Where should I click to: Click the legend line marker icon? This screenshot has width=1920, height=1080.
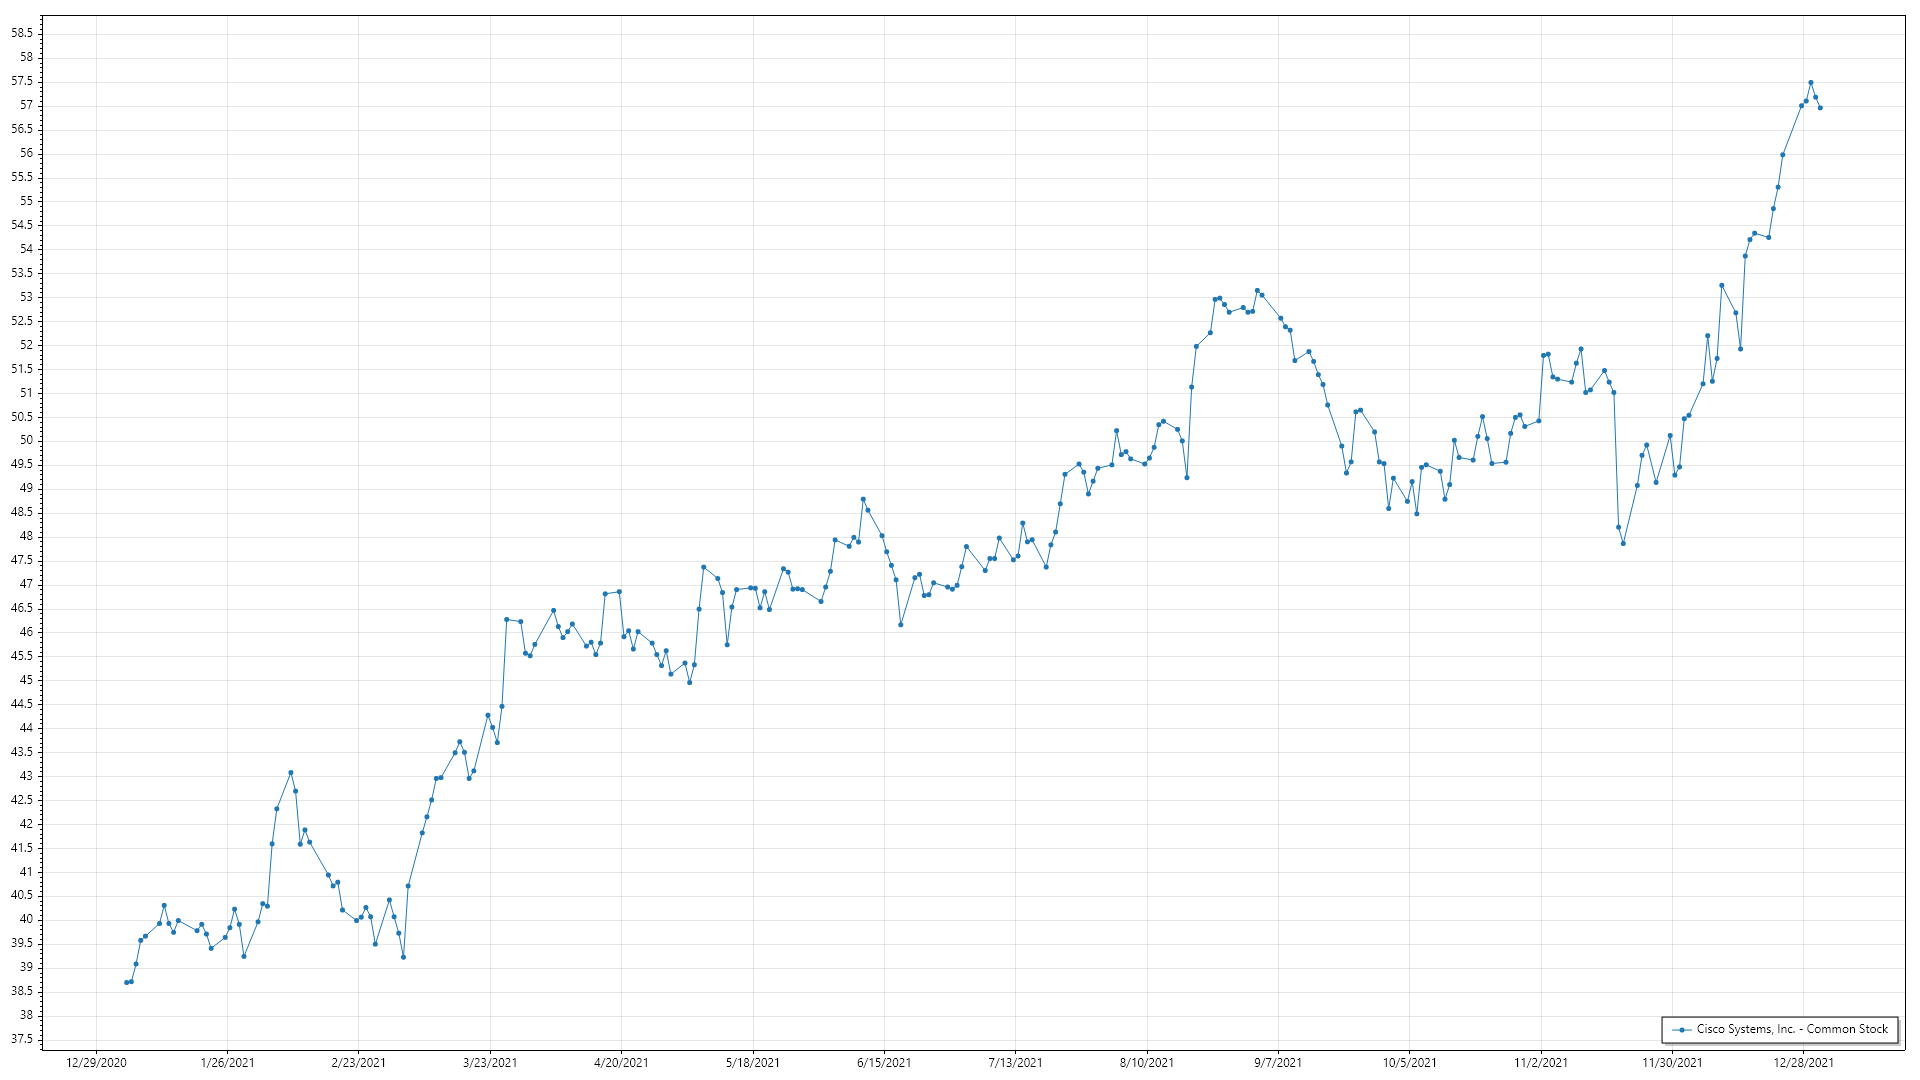point(1682,1030)
